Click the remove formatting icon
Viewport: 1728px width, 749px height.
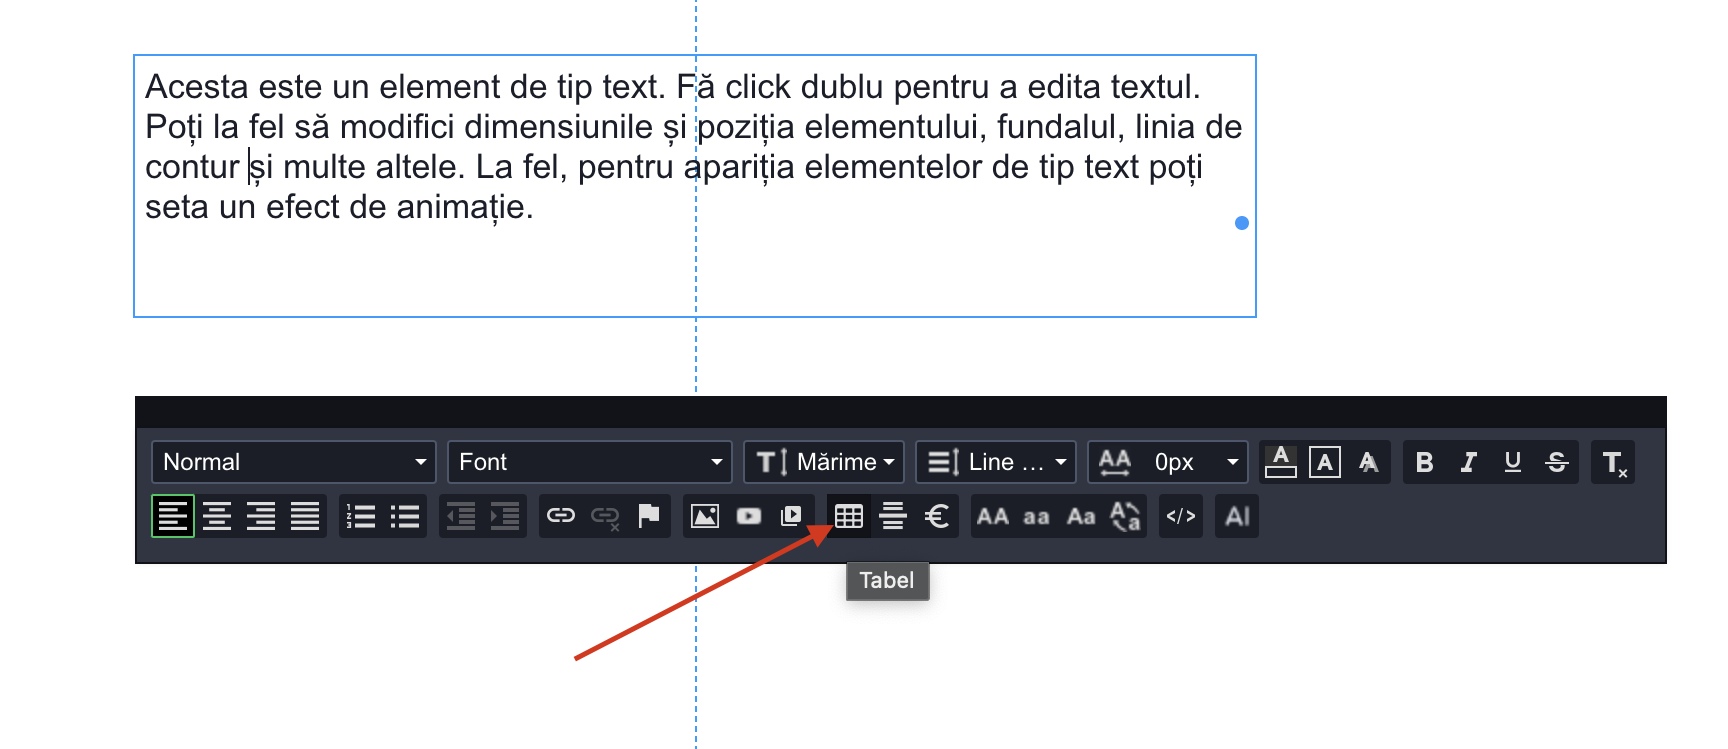1614,463
